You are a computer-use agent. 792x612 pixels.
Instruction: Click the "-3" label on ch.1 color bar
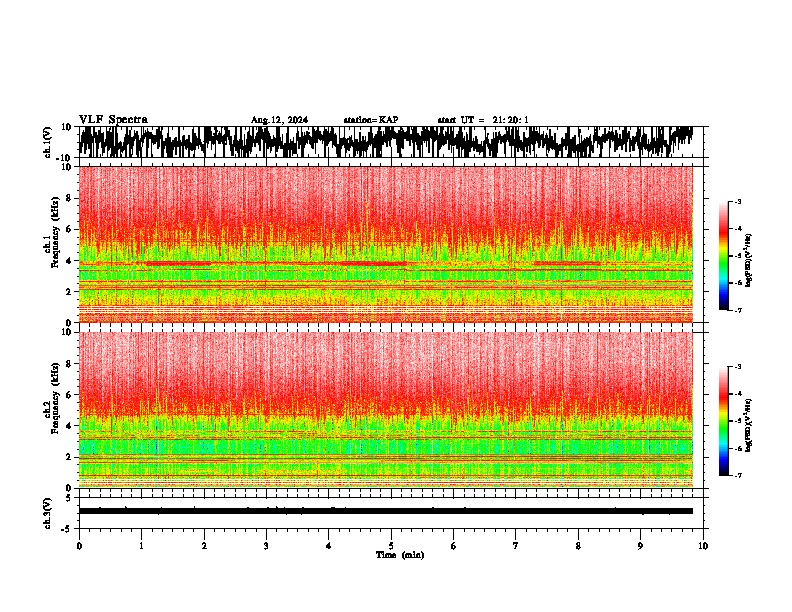click(x=737, y=202)
